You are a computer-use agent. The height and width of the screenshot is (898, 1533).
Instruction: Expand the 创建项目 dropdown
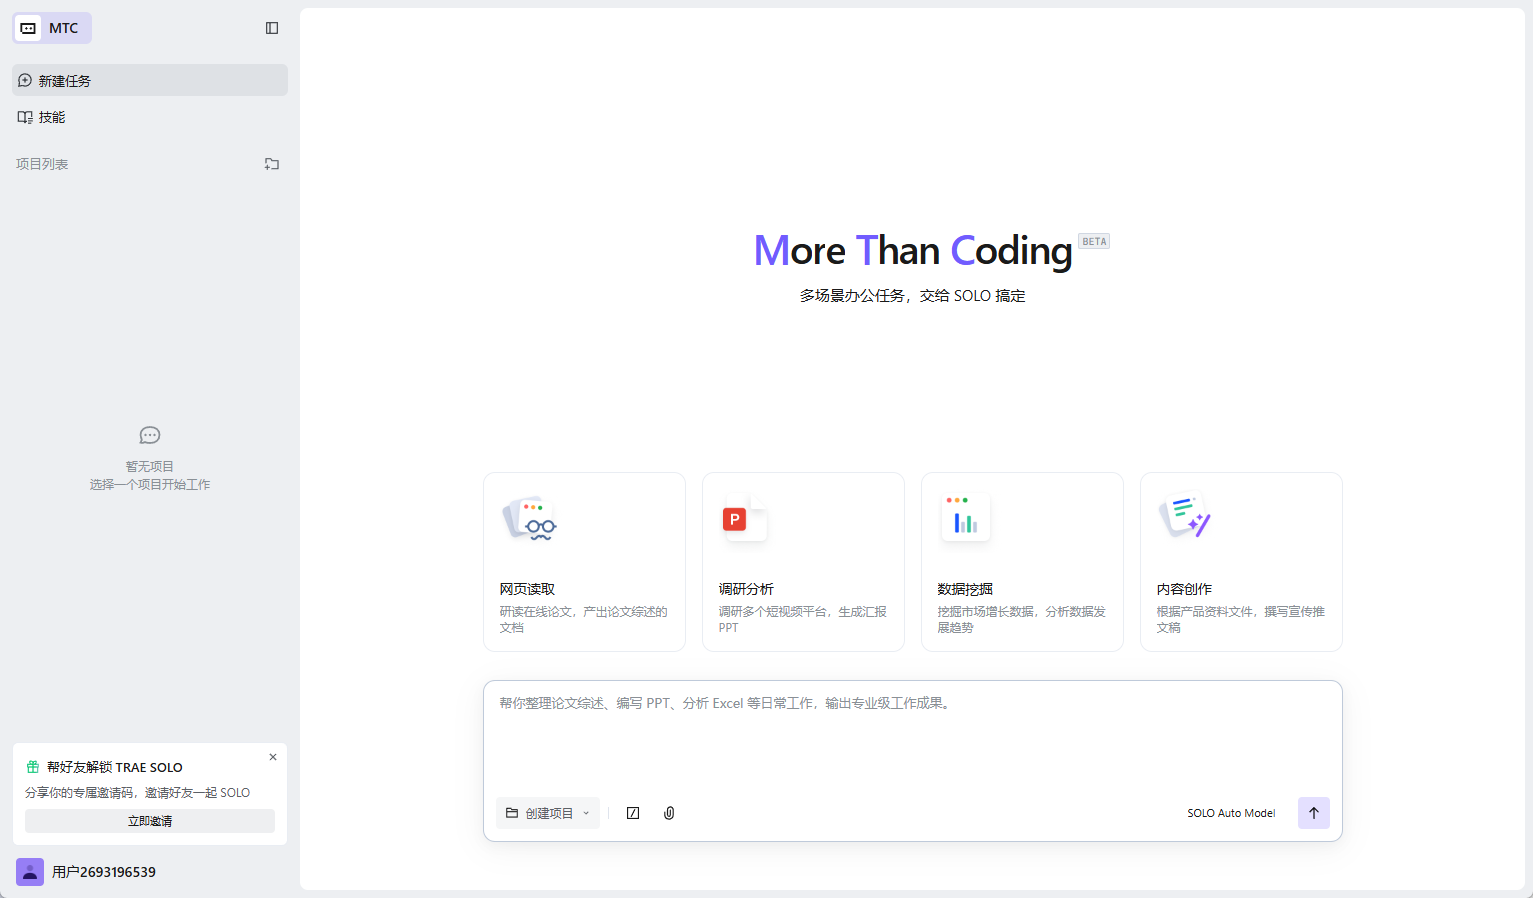point(548,813)
